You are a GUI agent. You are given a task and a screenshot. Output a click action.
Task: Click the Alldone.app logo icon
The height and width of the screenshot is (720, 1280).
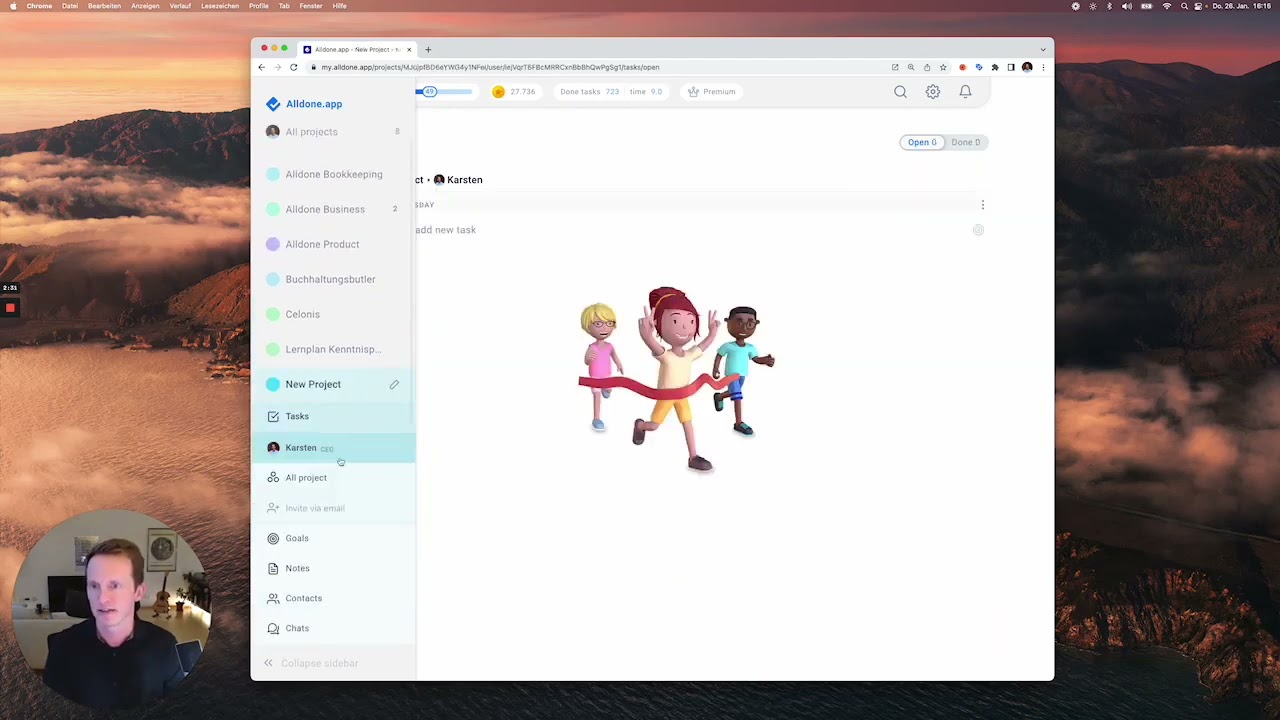point(273,104)
